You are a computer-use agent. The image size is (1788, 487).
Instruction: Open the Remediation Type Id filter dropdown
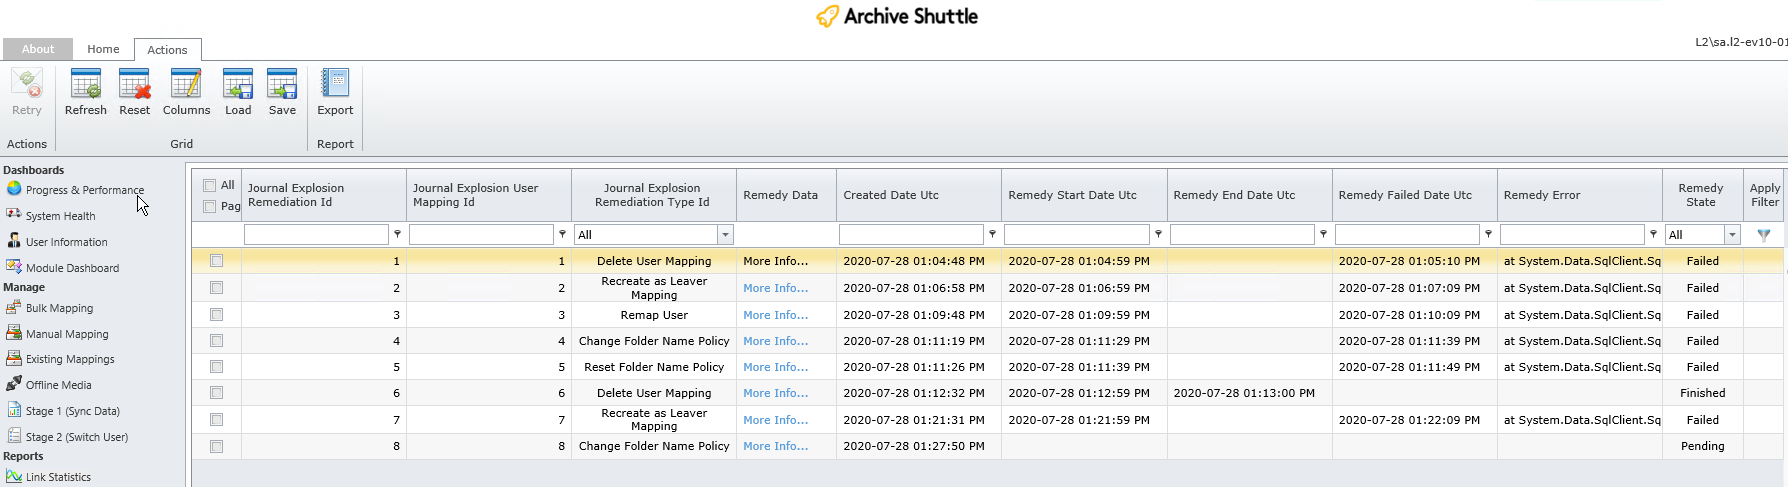point(725,235)
